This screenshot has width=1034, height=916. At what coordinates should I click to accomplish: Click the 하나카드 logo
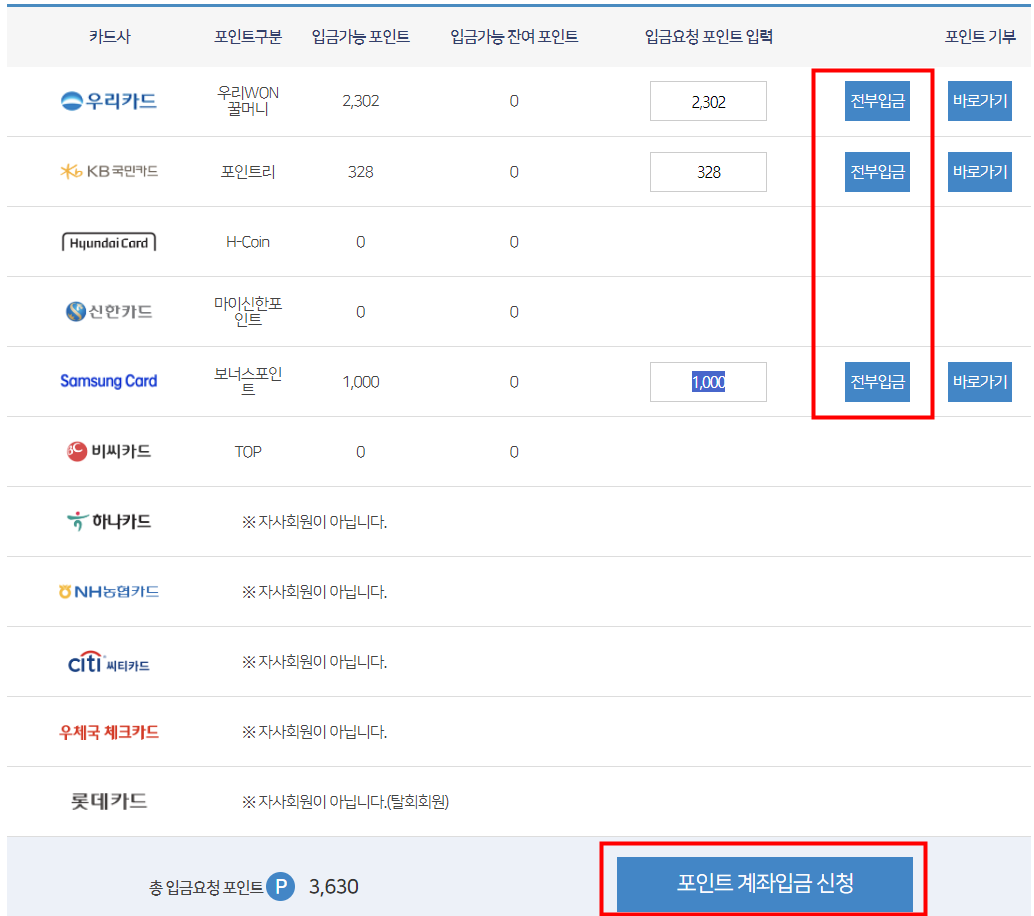(x=108, y=521)
